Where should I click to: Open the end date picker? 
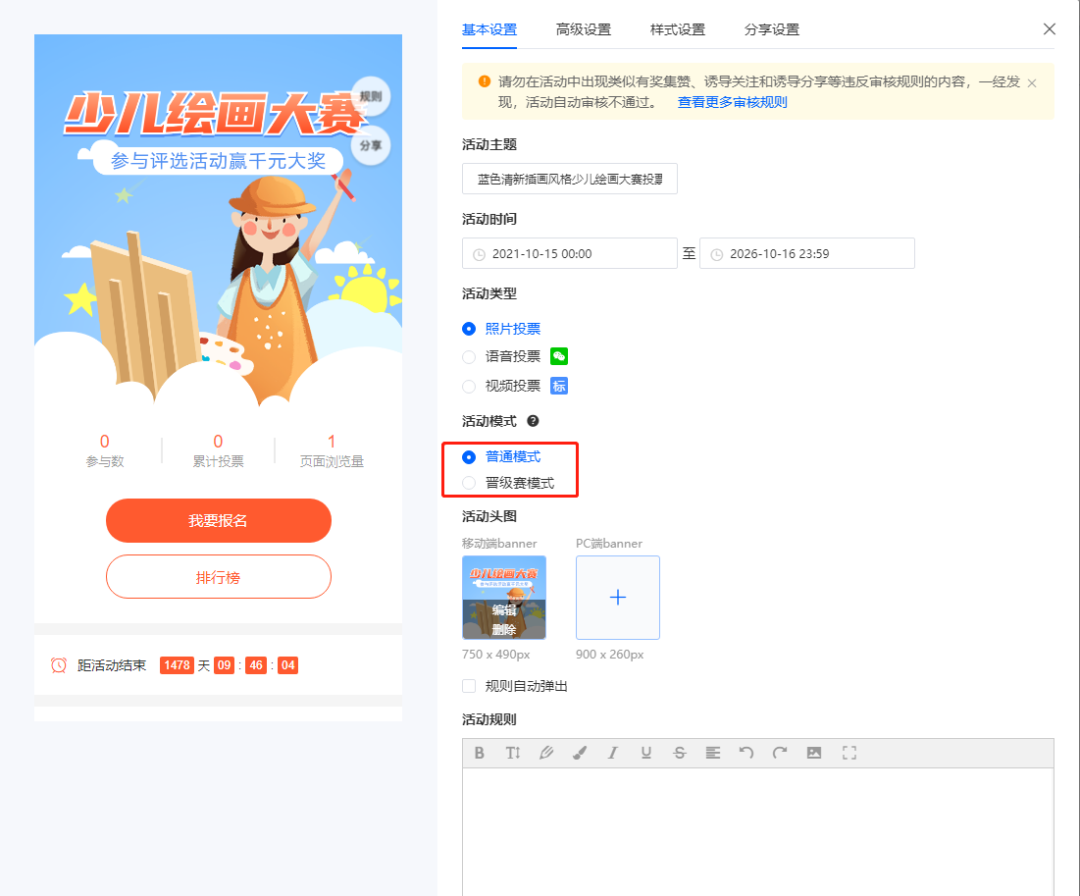[807, 253]
